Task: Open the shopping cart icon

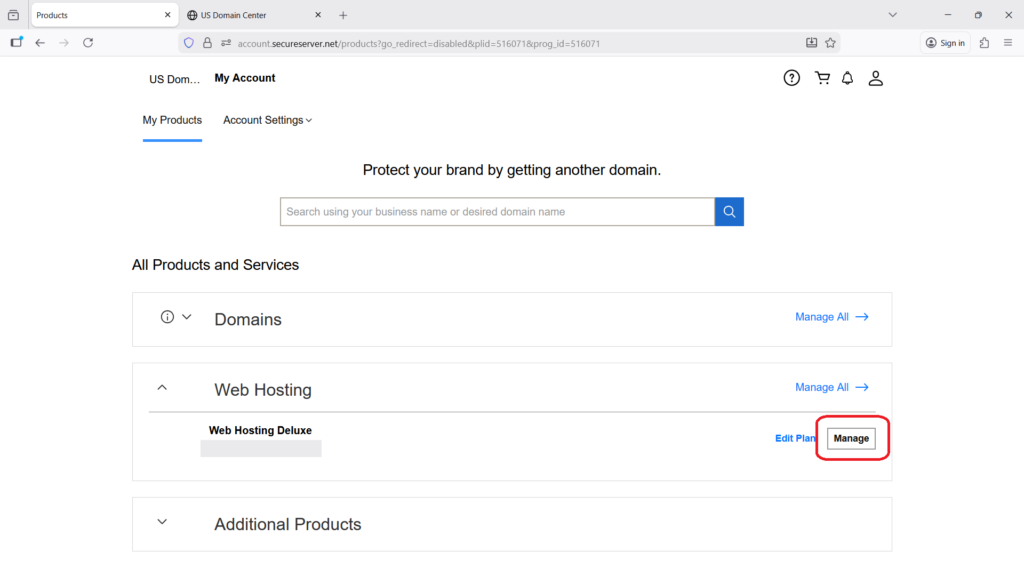Action: click(822, 78)
